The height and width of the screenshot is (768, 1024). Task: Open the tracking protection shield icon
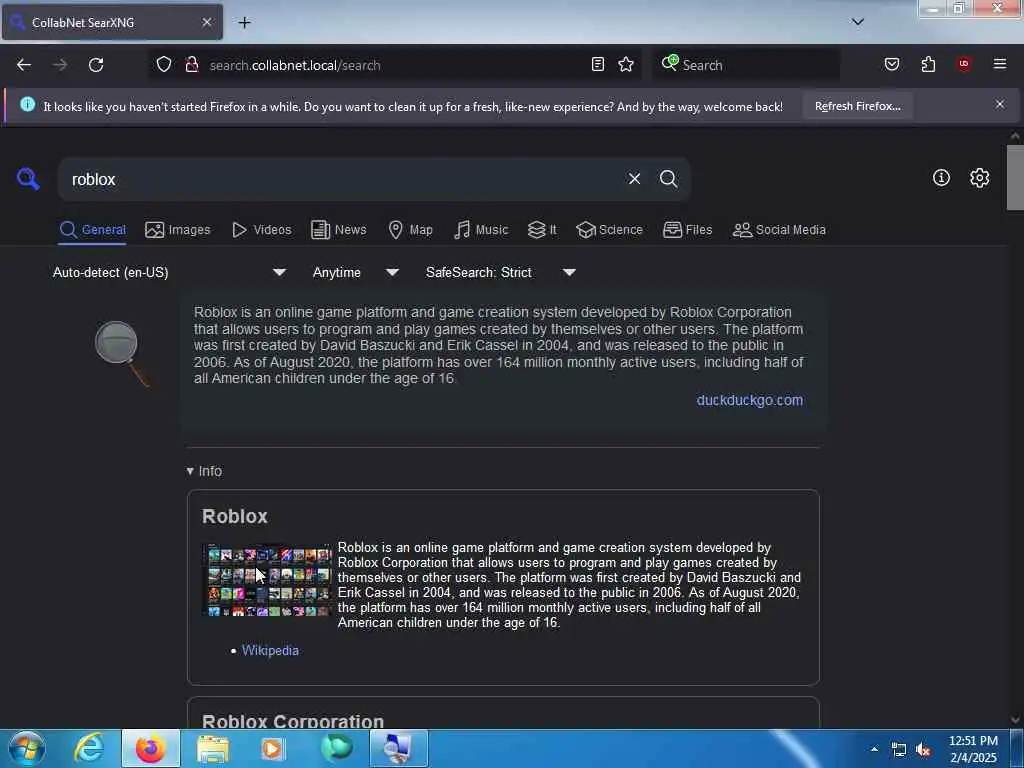pyautogui.click(x=164, y=65)
